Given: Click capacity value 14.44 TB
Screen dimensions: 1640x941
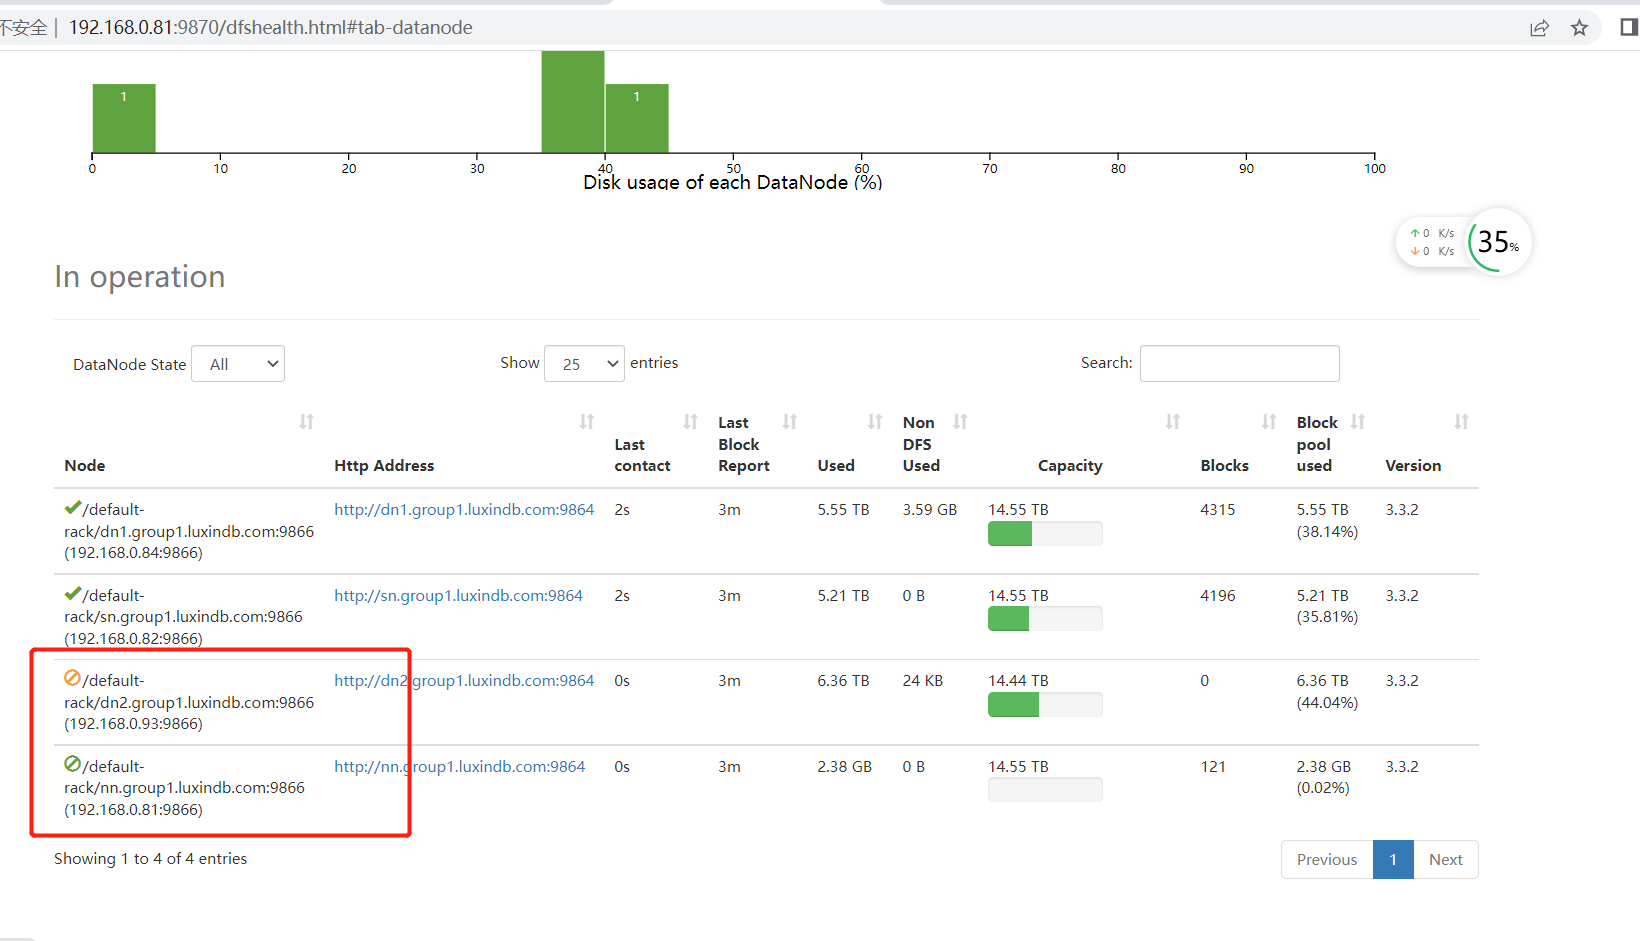Looking at the screenshot, I should coord(1018,681).
